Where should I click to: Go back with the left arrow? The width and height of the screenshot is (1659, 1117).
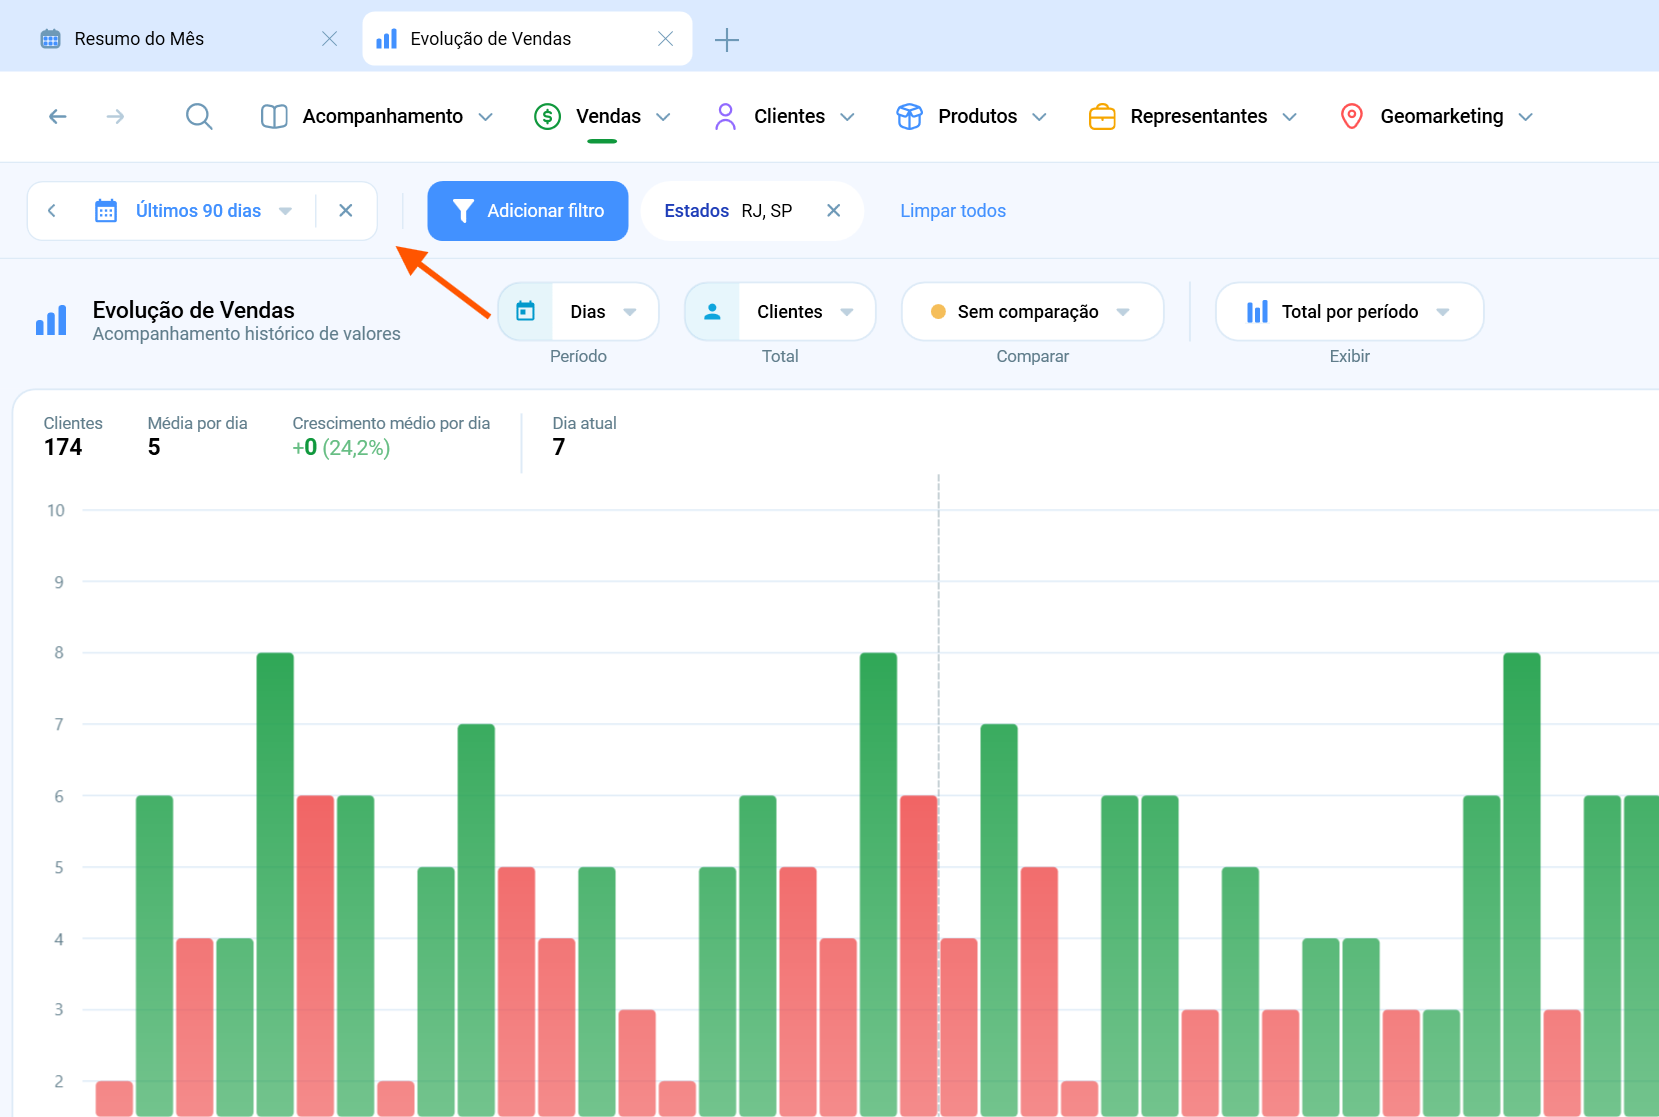[x=58, y=117]
